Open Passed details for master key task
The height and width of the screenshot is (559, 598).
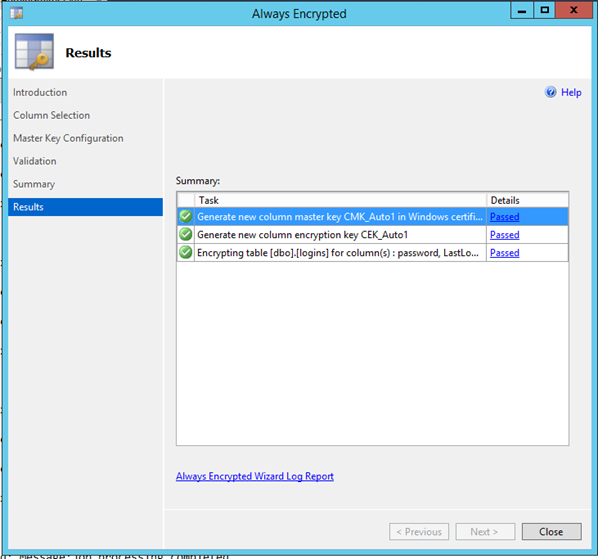[x=505, y=217]
